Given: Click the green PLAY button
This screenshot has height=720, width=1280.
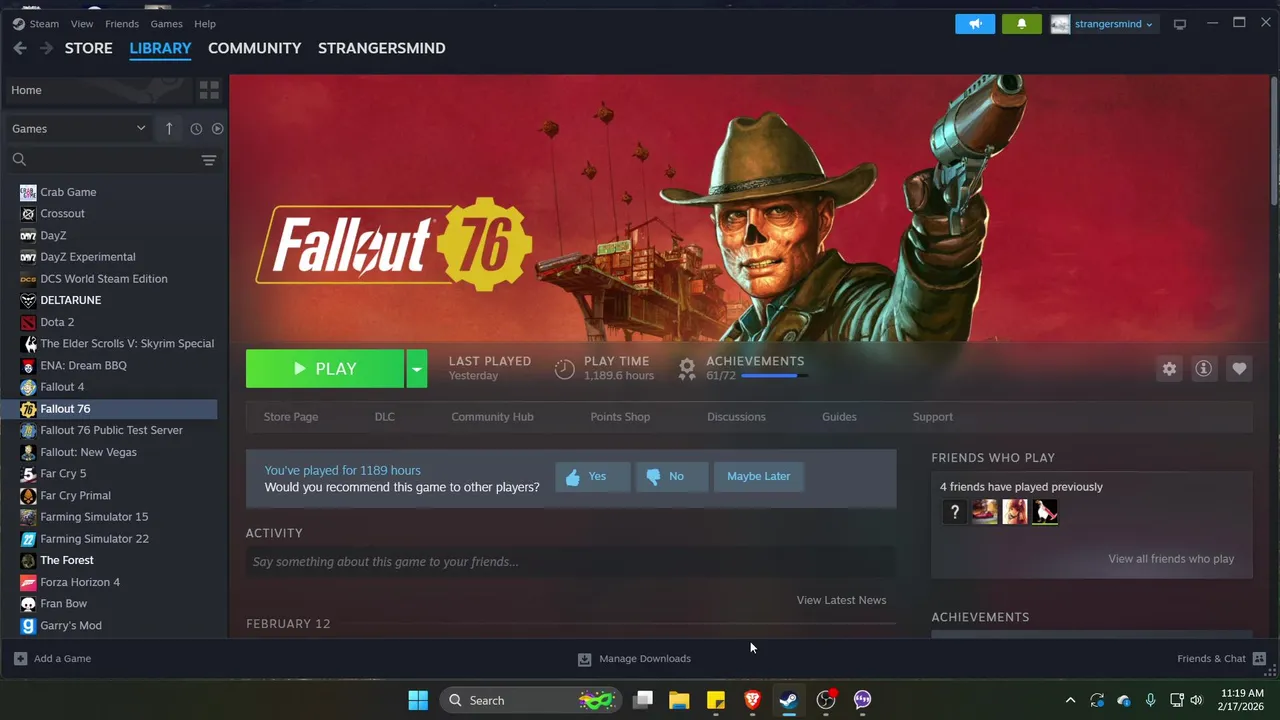Looking at the screenshot, I should 325,369.
